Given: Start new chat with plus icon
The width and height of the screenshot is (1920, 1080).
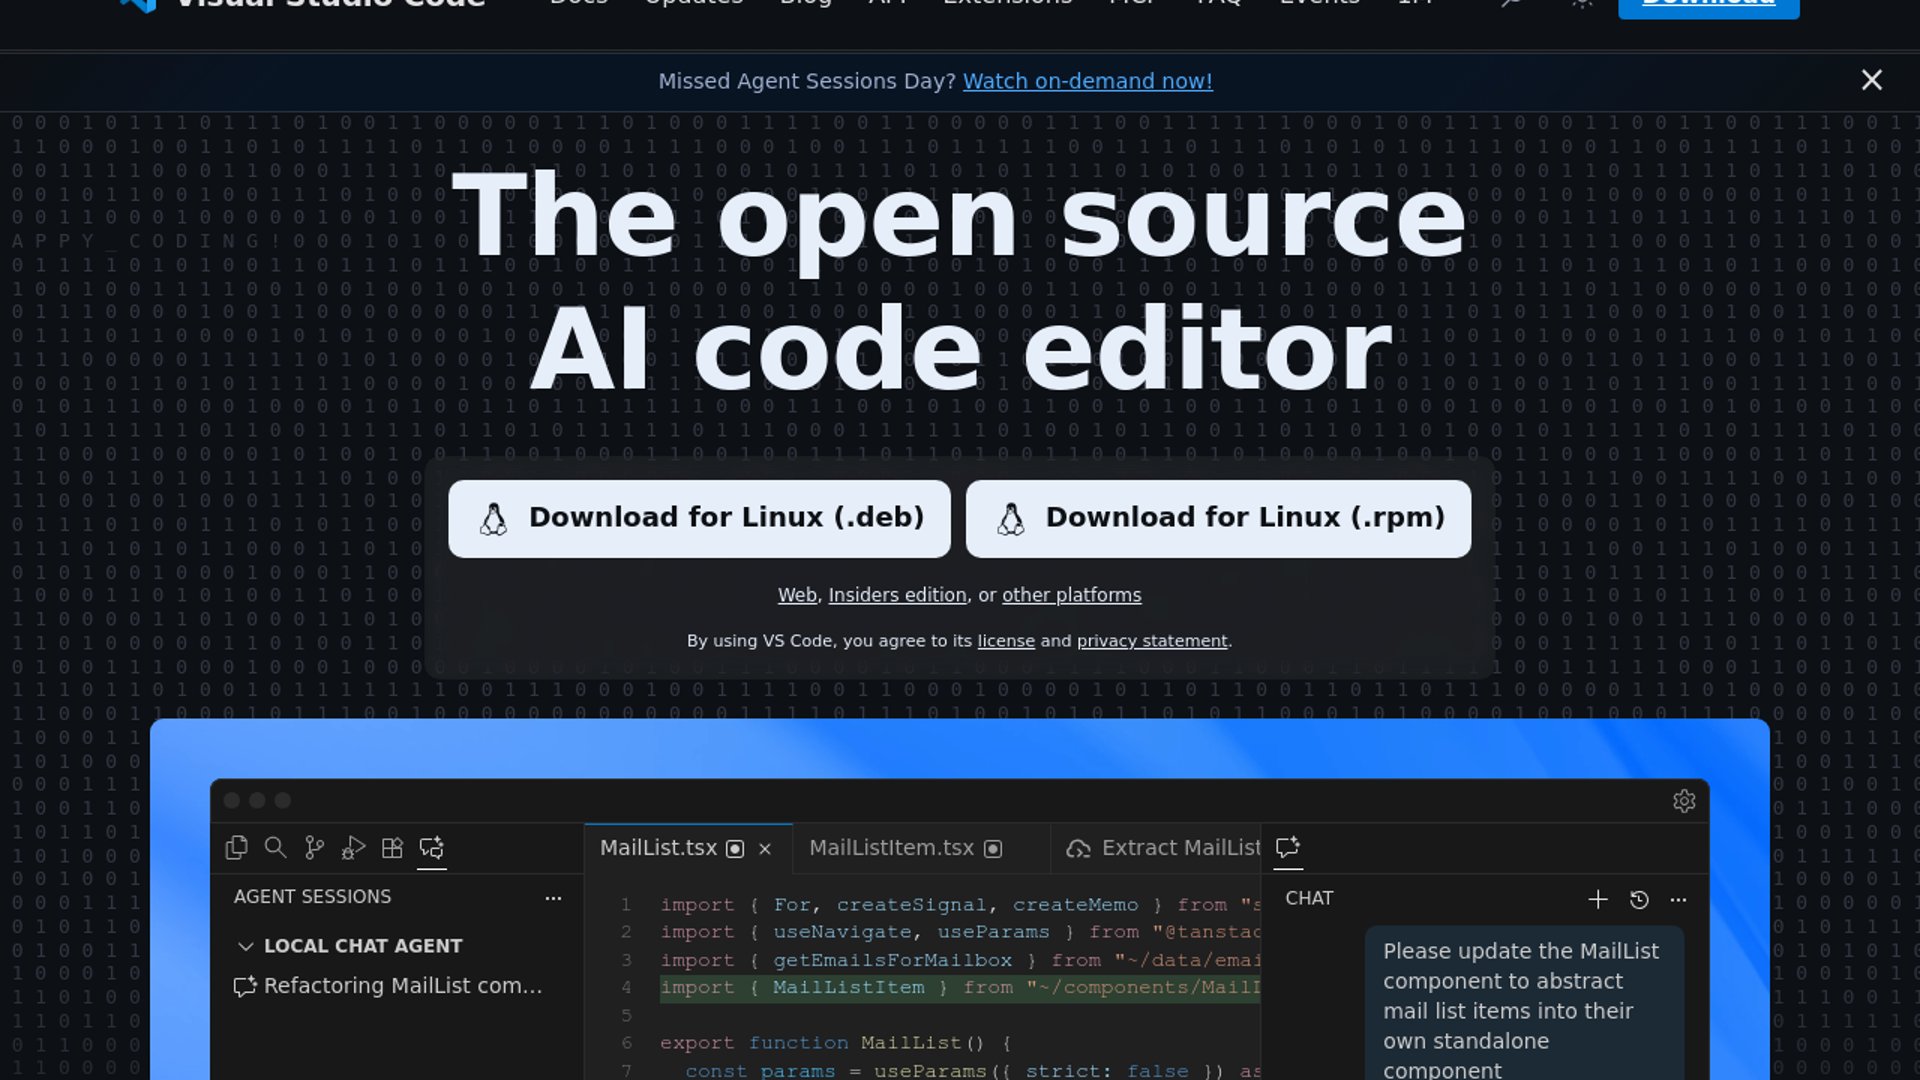Looking at the screenshot, I should click(1598, 899).
